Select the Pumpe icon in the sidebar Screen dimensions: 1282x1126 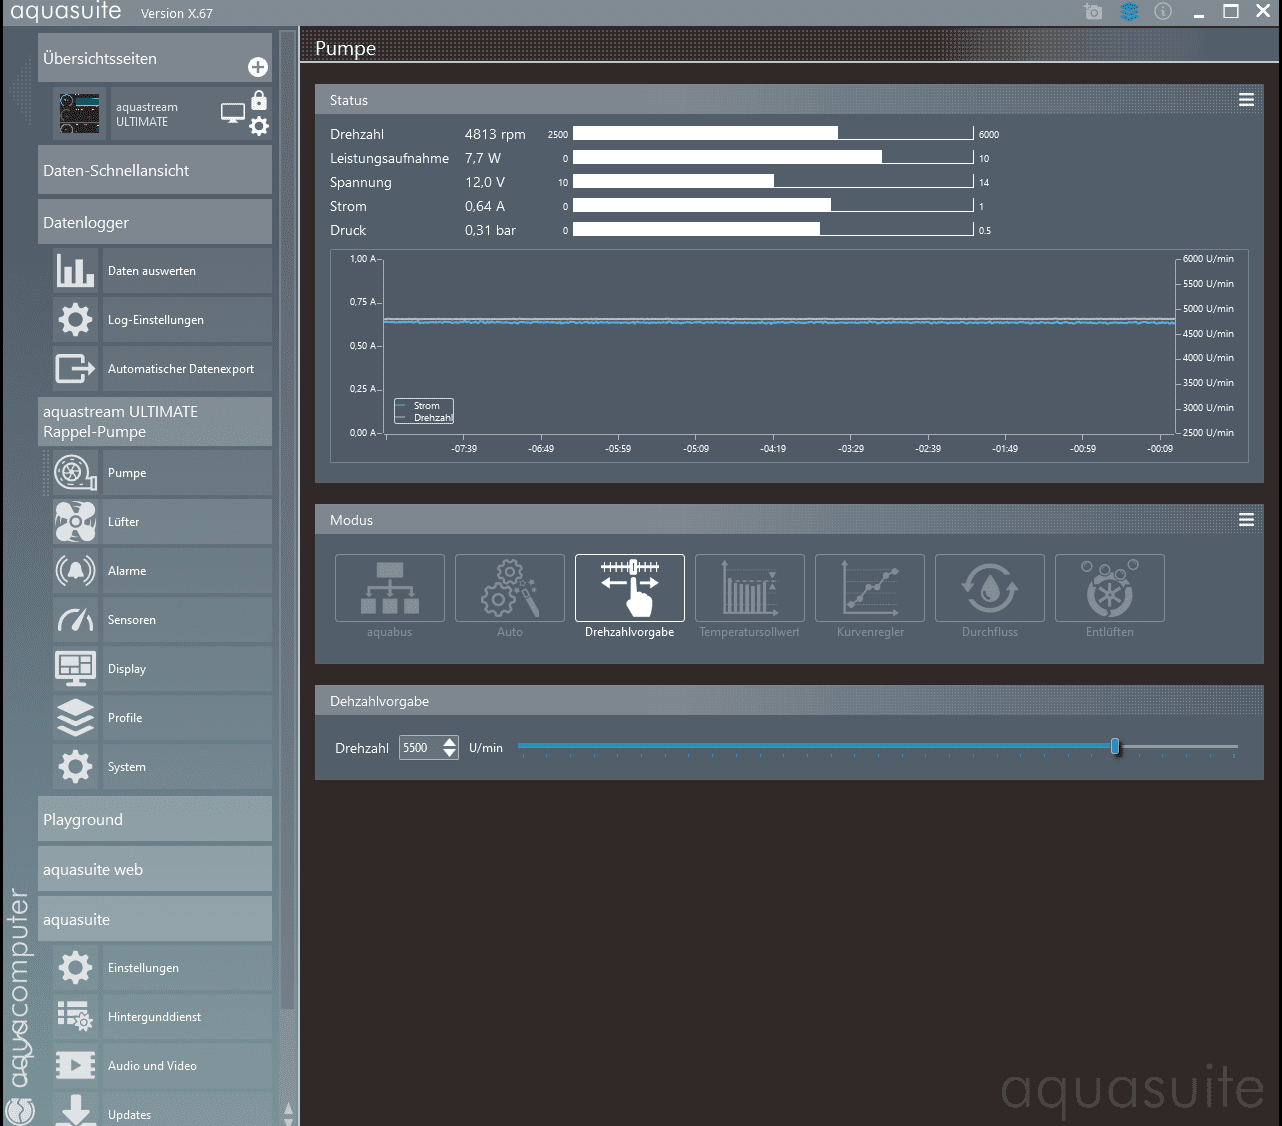[x=75, y=473]
